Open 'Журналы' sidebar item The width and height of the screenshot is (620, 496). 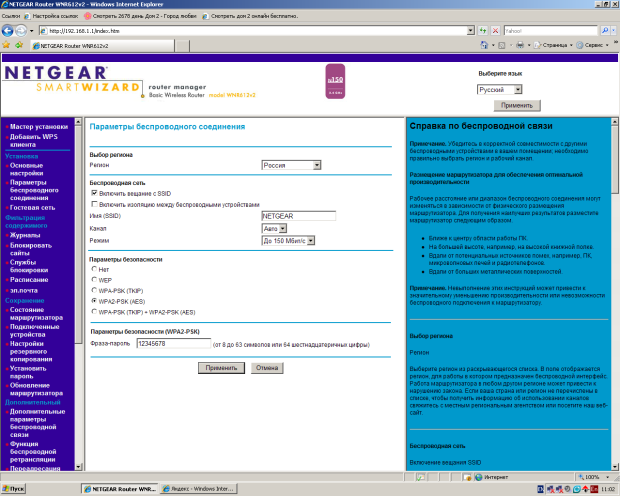(25, 235)
